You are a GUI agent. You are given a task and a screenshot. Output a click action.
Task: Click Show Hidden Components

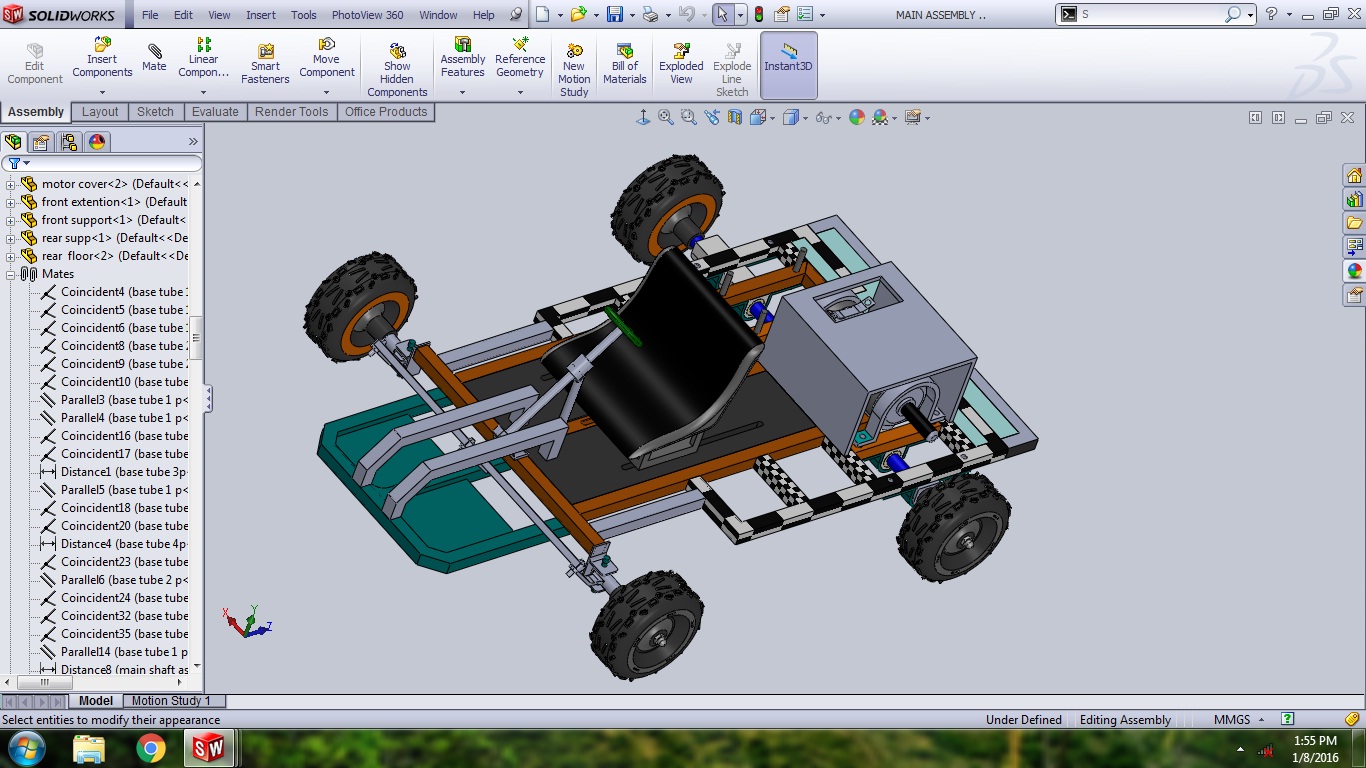(x=397, y=70)
